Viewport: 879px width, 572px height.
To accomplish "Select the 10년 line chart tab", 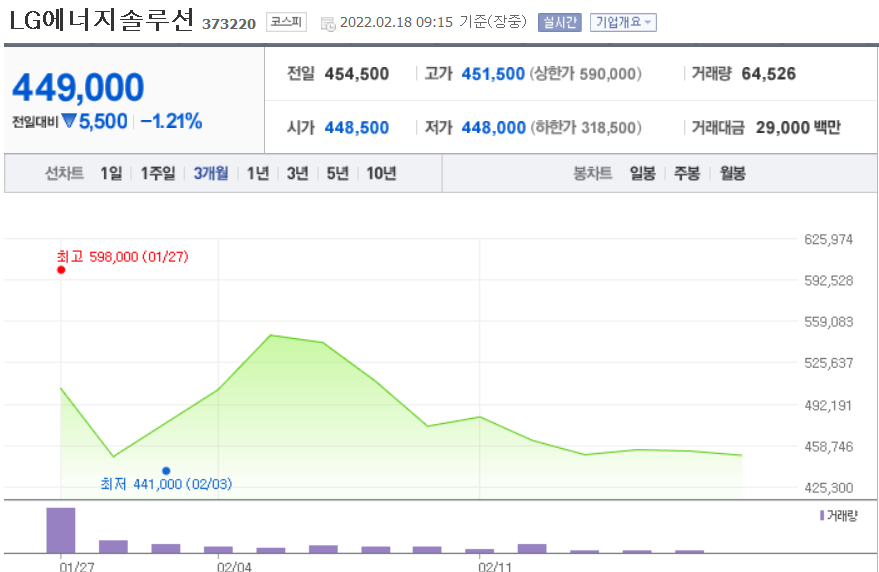I will (x=381, y=173).
